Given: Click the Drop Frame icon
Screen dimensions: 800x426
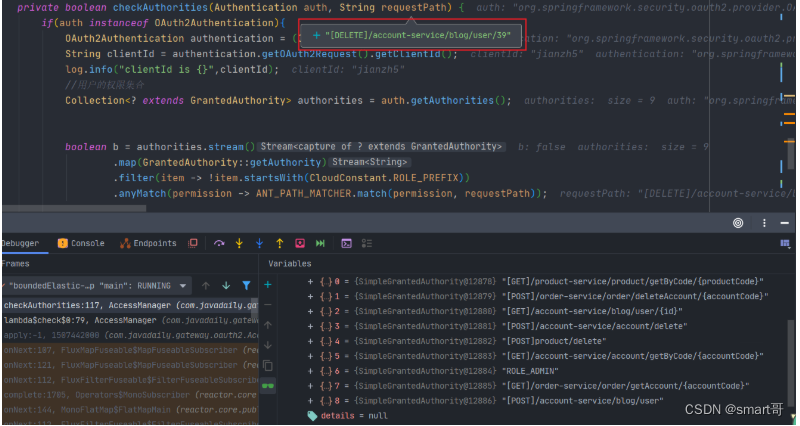Looking at the screenshot, I should [x=300, y=243].
